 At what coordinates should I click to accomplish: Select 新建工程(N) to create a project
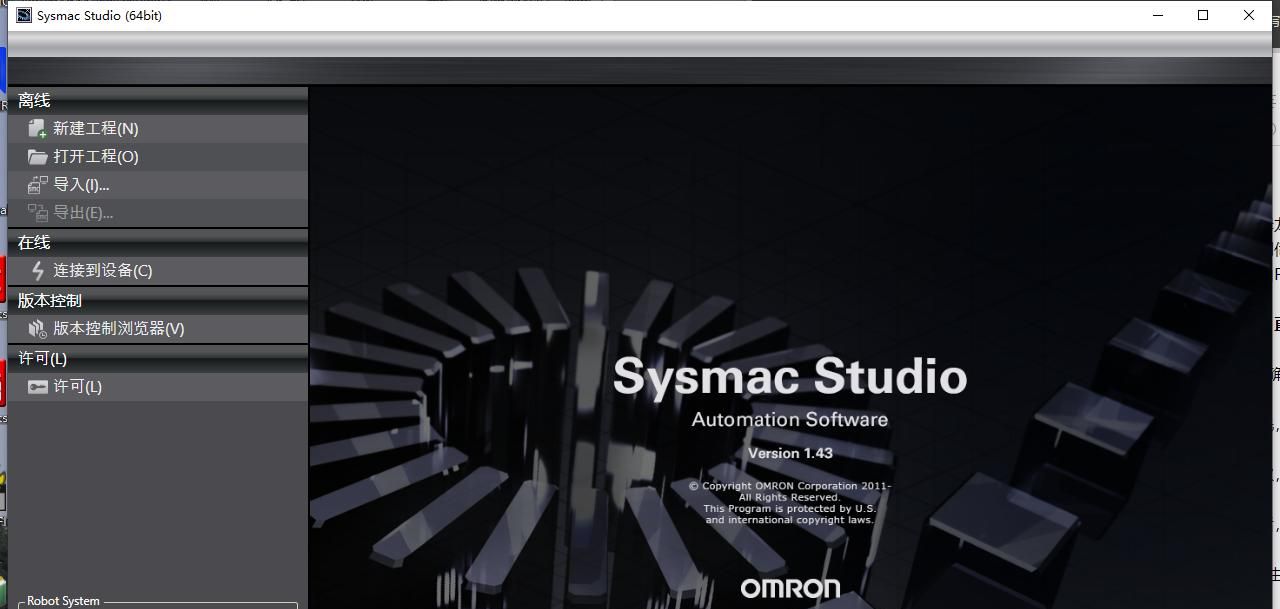click(158, 128)
